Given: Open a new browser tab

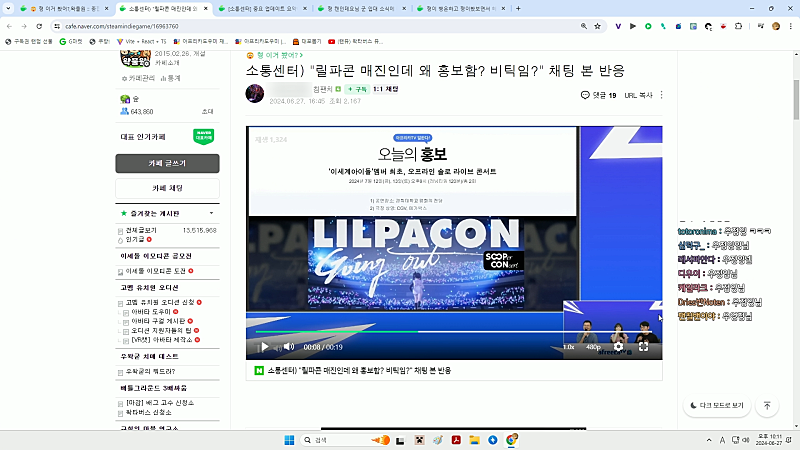Looking at the screenshot, I should (x=518, y=9).
